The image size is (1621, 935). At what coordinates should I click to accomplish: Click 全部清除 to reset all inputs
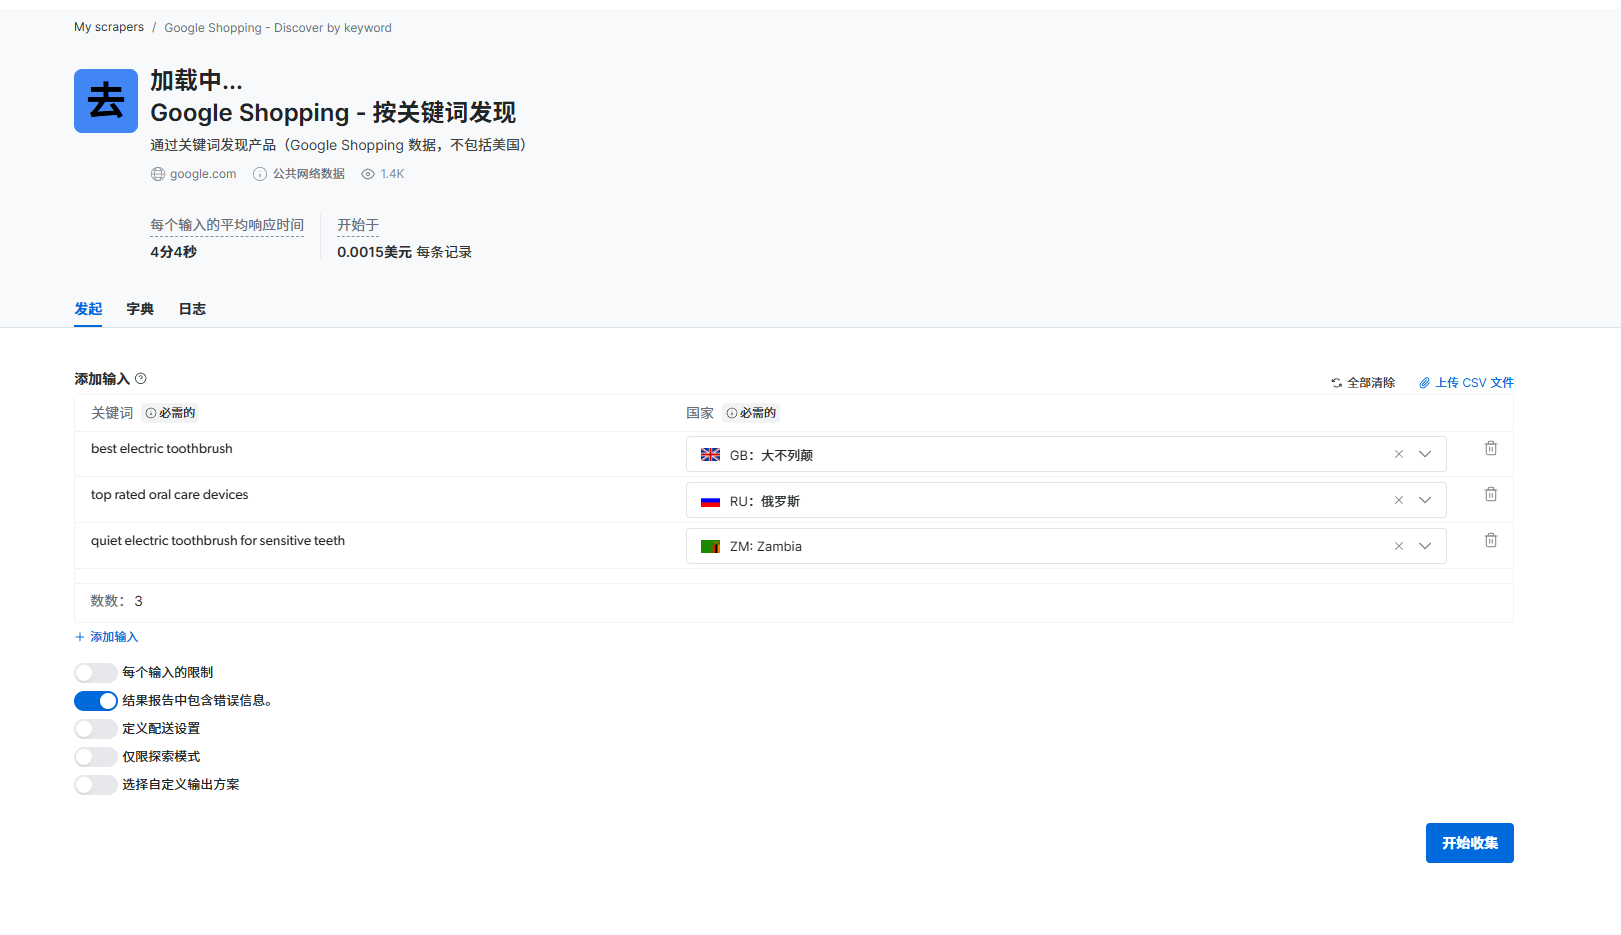point(1369,382)
